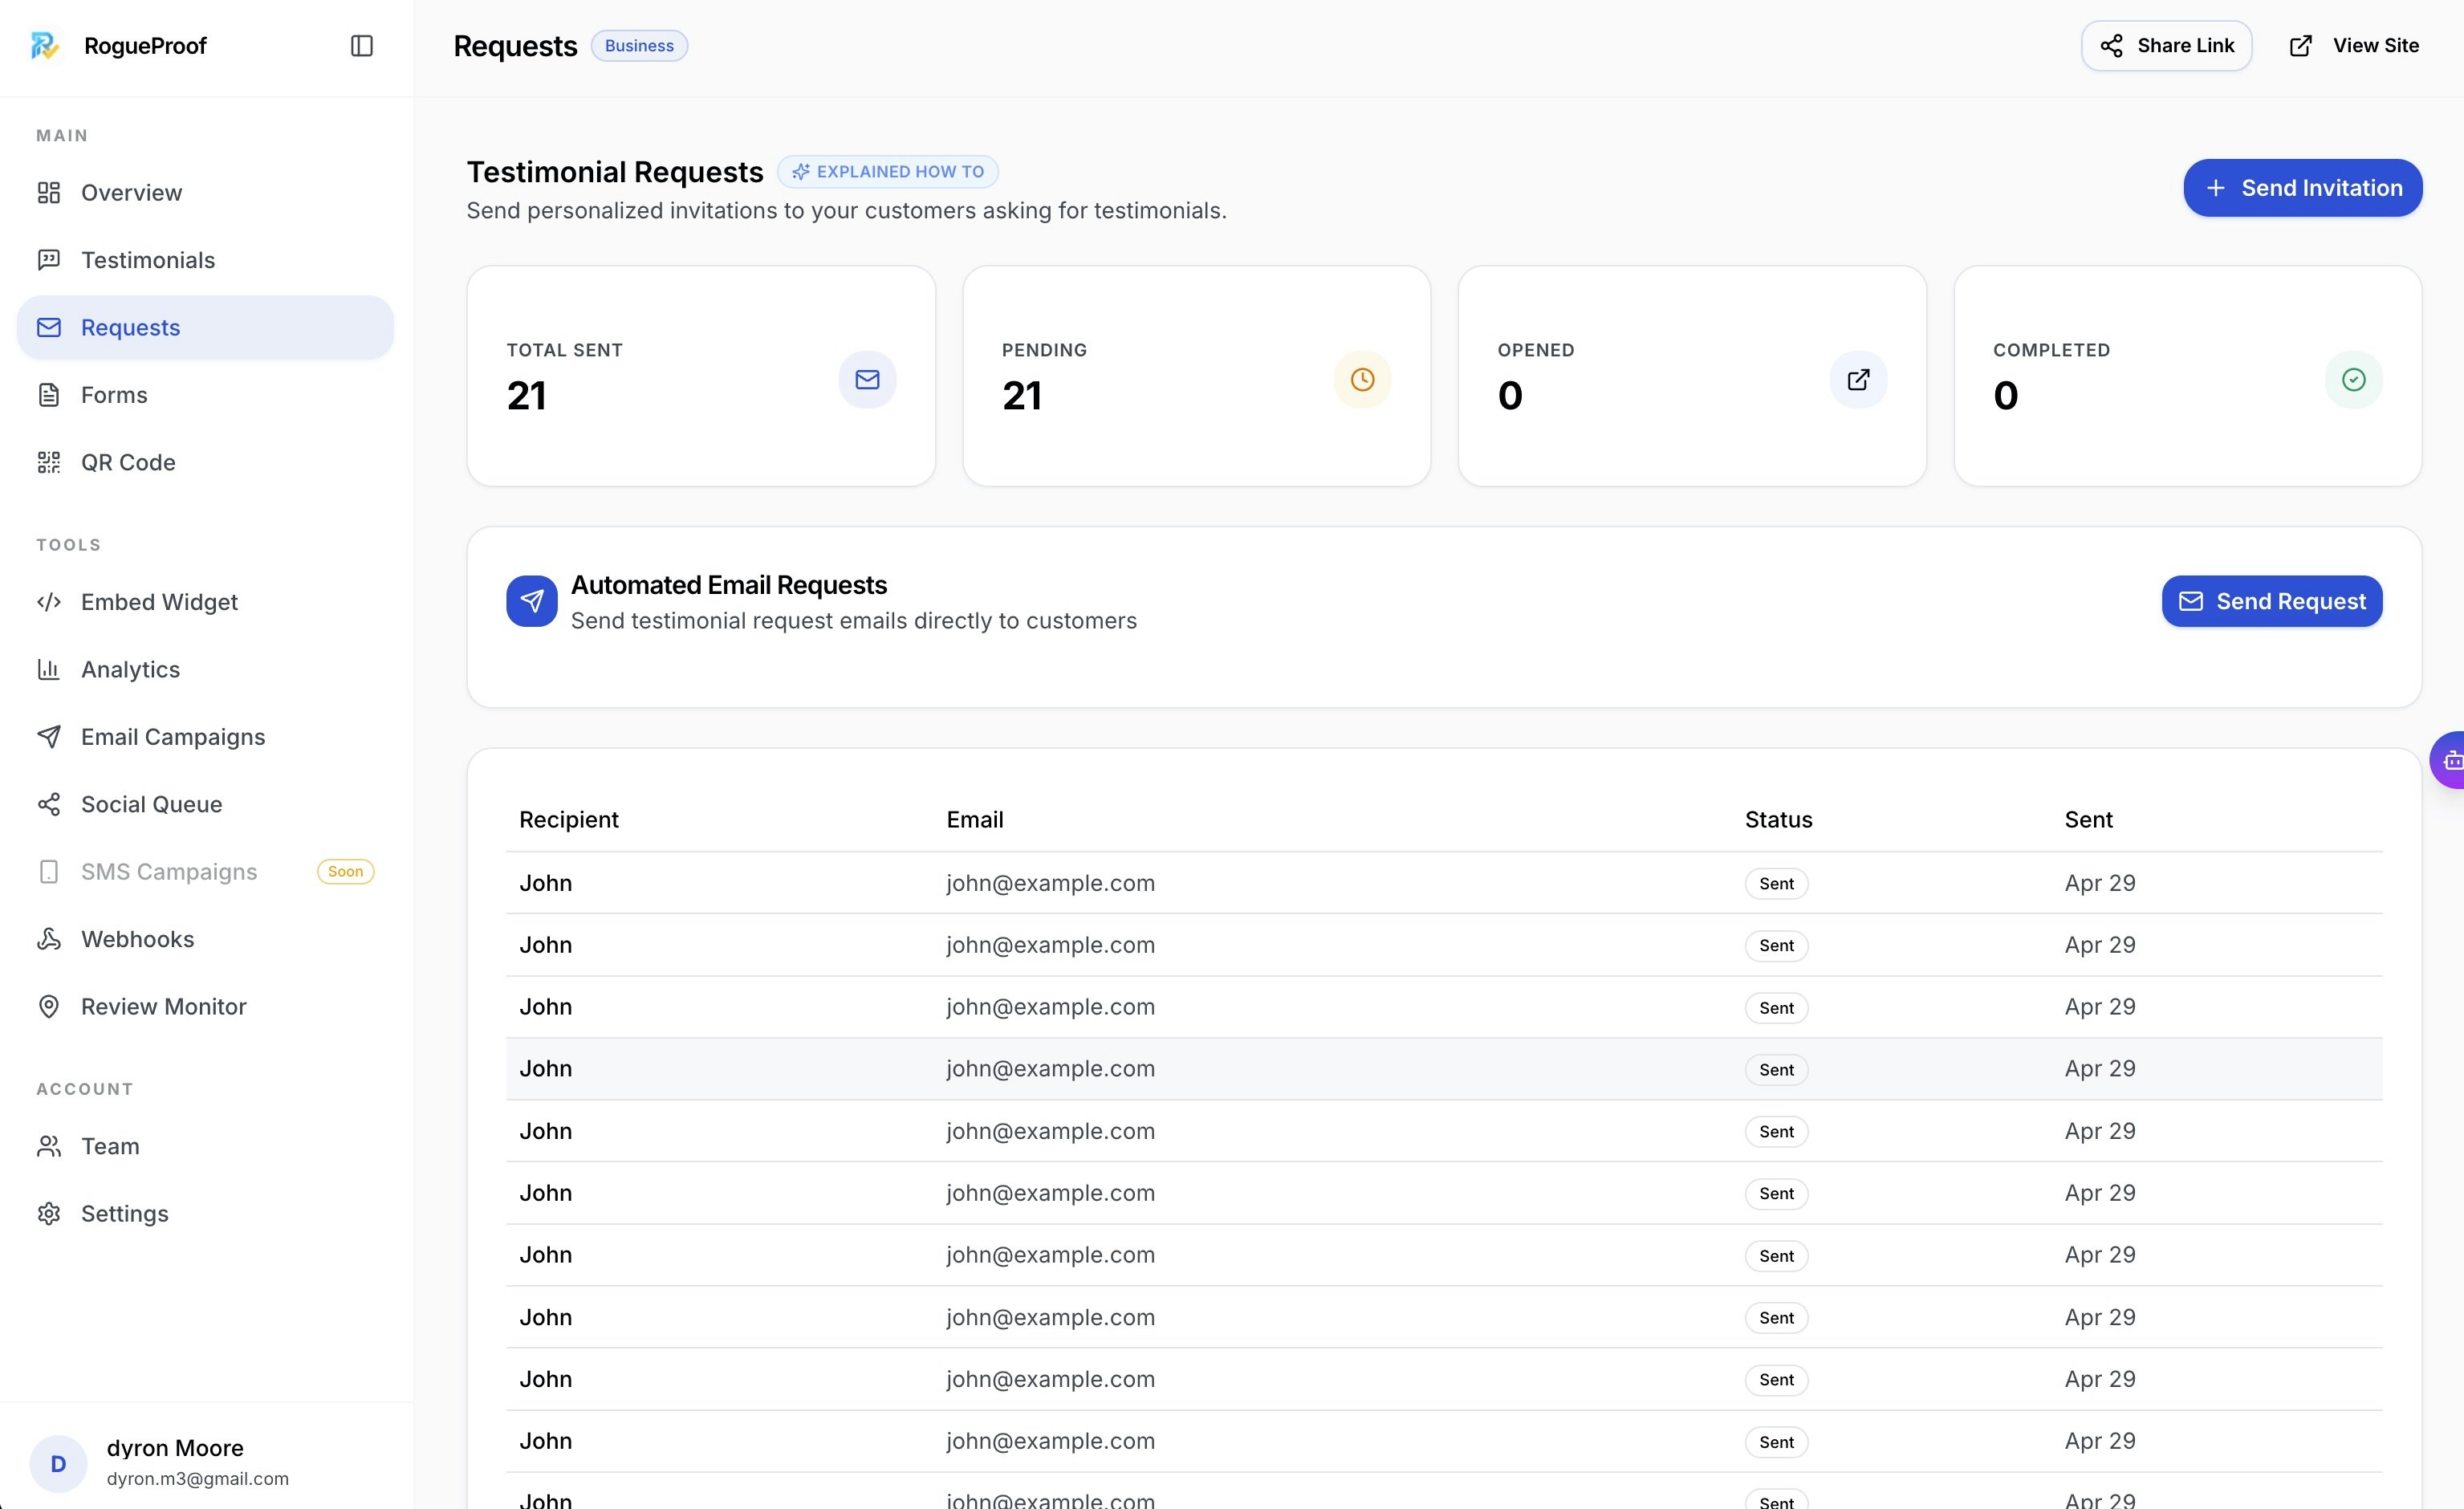Click the dyron Moore profile name
Viewport: 2464px width, 1509px height.
175,1448
